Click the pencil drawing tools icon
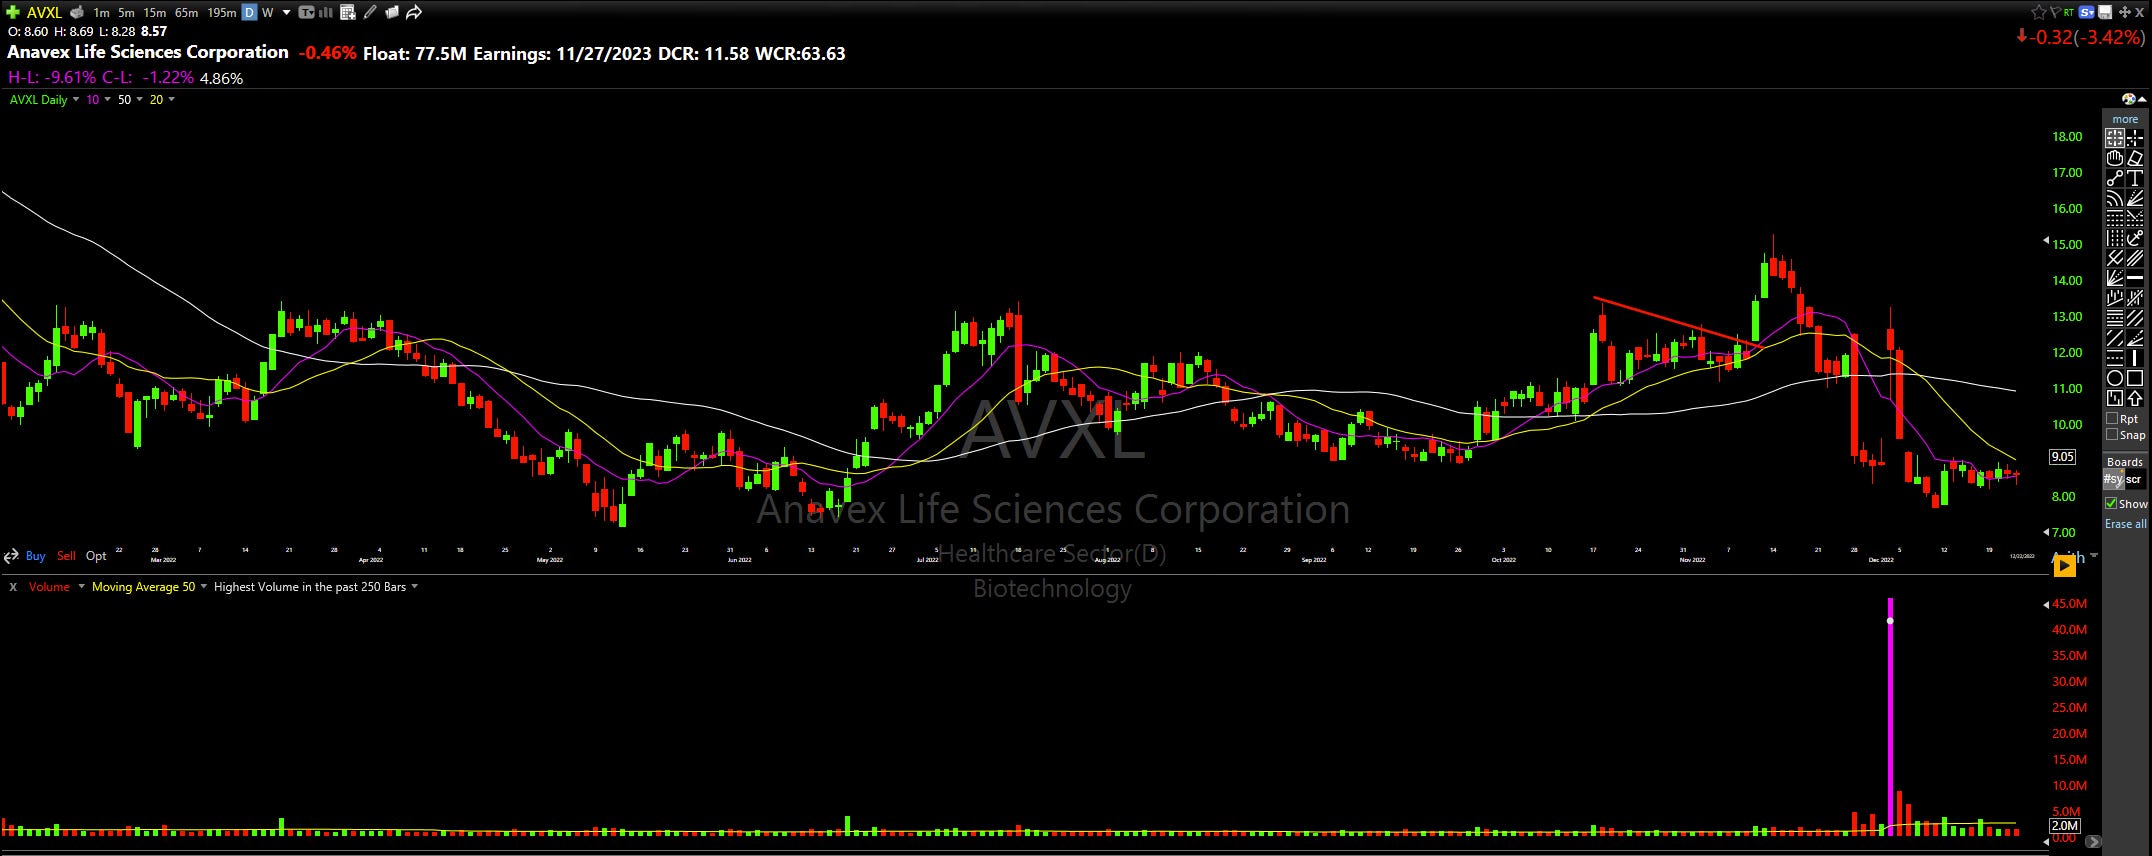Viewport: 2152px width, 856px height. point(370,13)
